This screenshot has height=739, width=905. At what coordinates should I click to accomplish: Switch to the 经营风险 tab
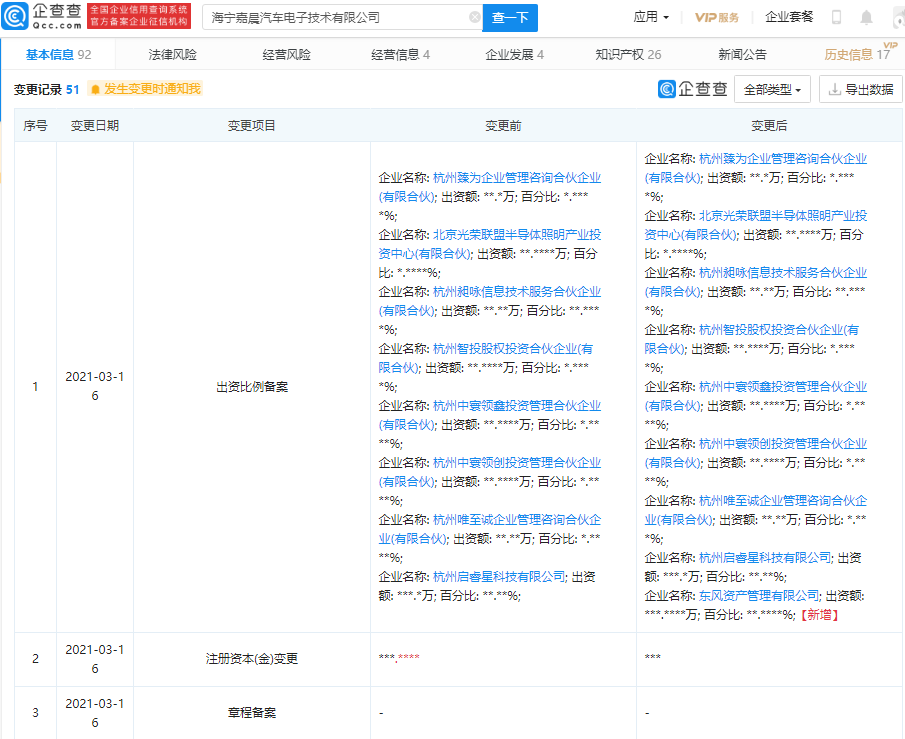286,55
